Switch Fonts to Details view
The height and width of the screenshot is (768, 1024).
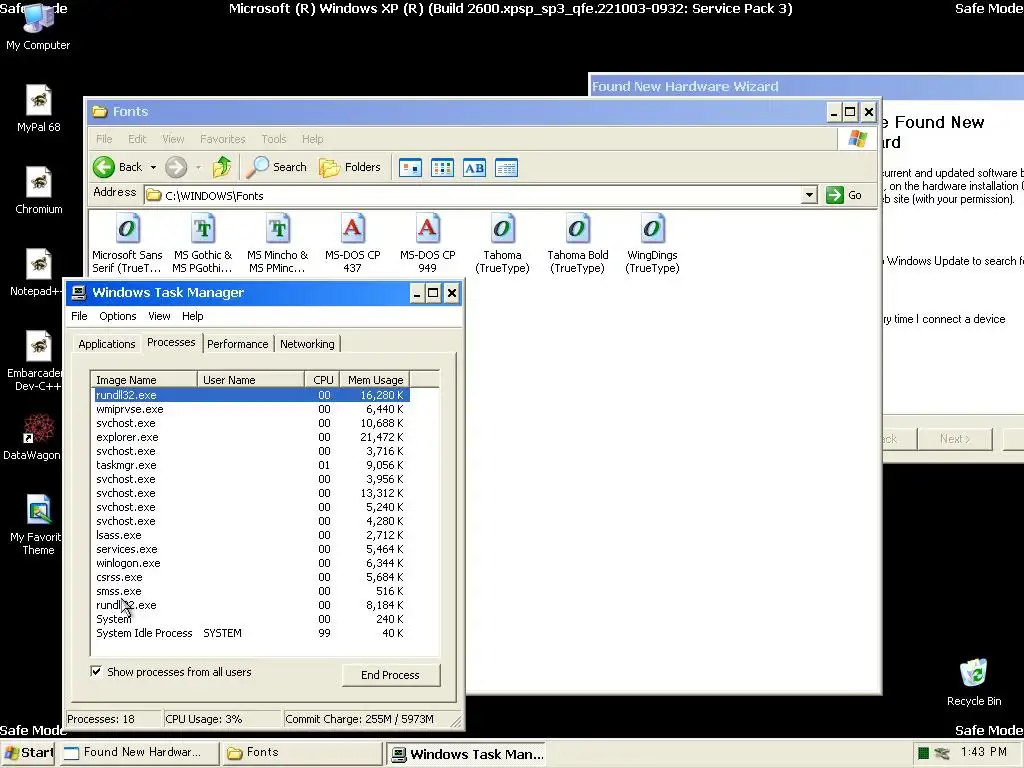(506, 168)
